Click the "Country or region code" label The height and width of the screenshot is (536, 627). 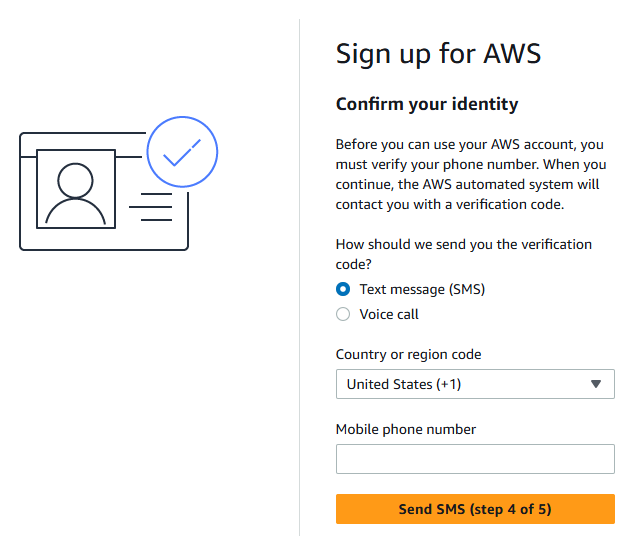(x=409, y=354)
